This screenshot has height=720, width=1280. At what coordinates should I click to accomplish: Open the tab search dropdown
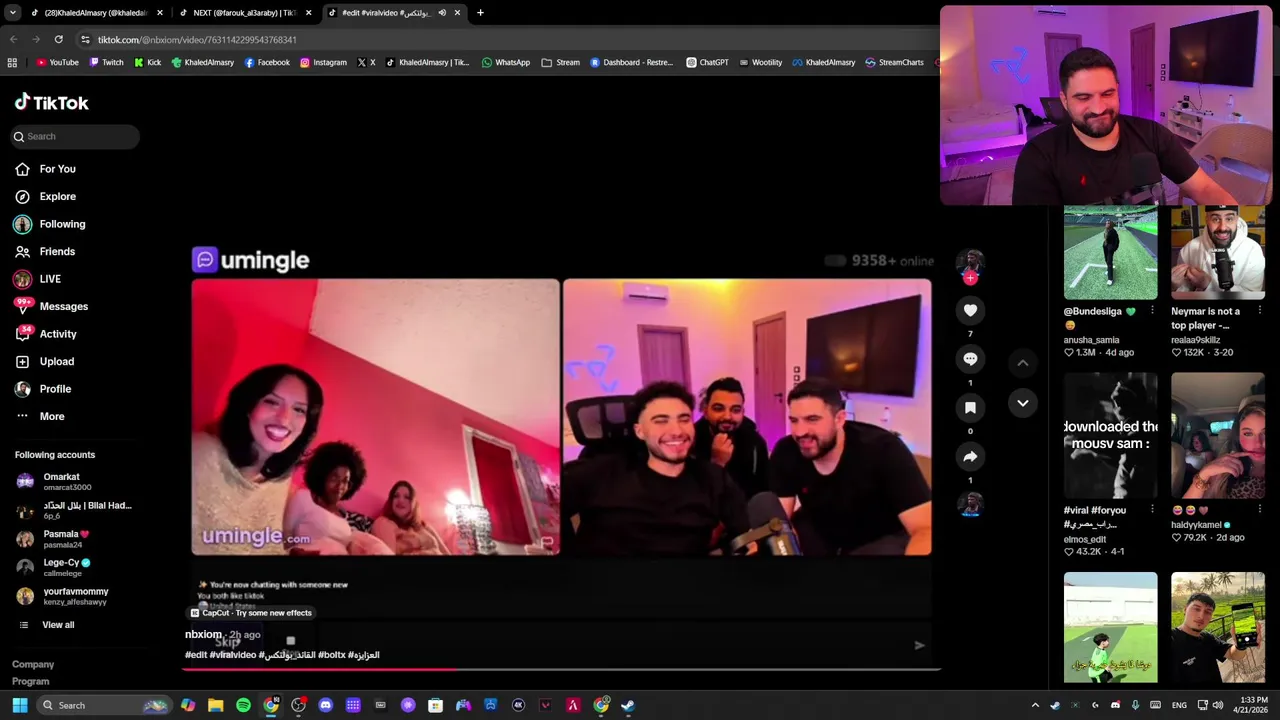point(12,13)
